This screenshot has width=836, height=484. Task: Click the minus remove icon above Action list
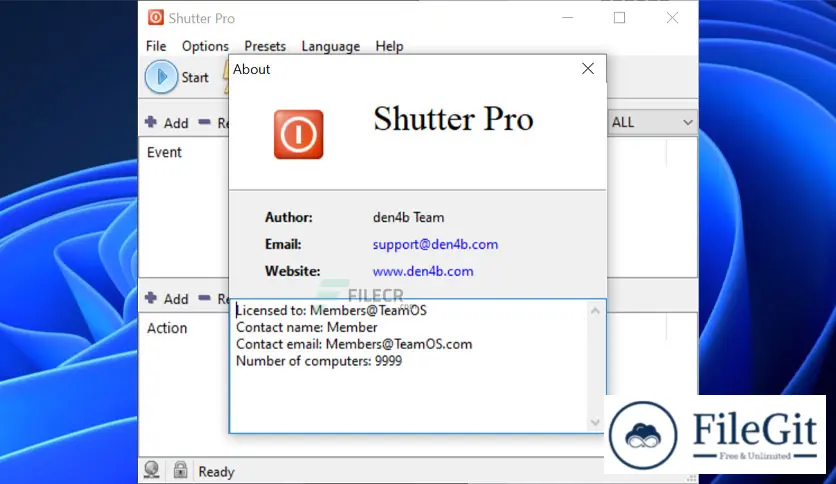point(204,298)
